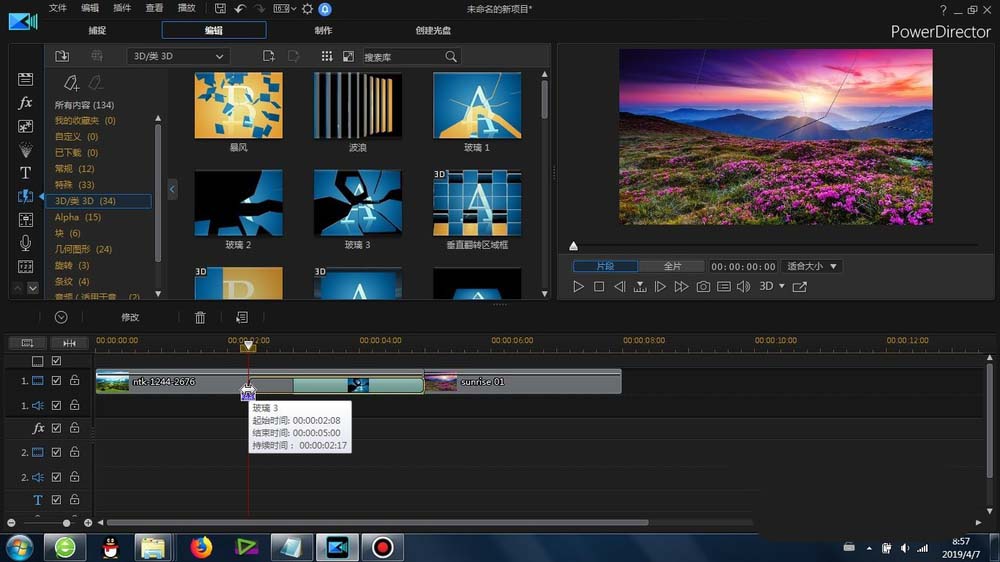The width and height of the screenshot is (1000, 562).
Task: Toggle title track enable checkbox
Action: click(x=56, y=499)
